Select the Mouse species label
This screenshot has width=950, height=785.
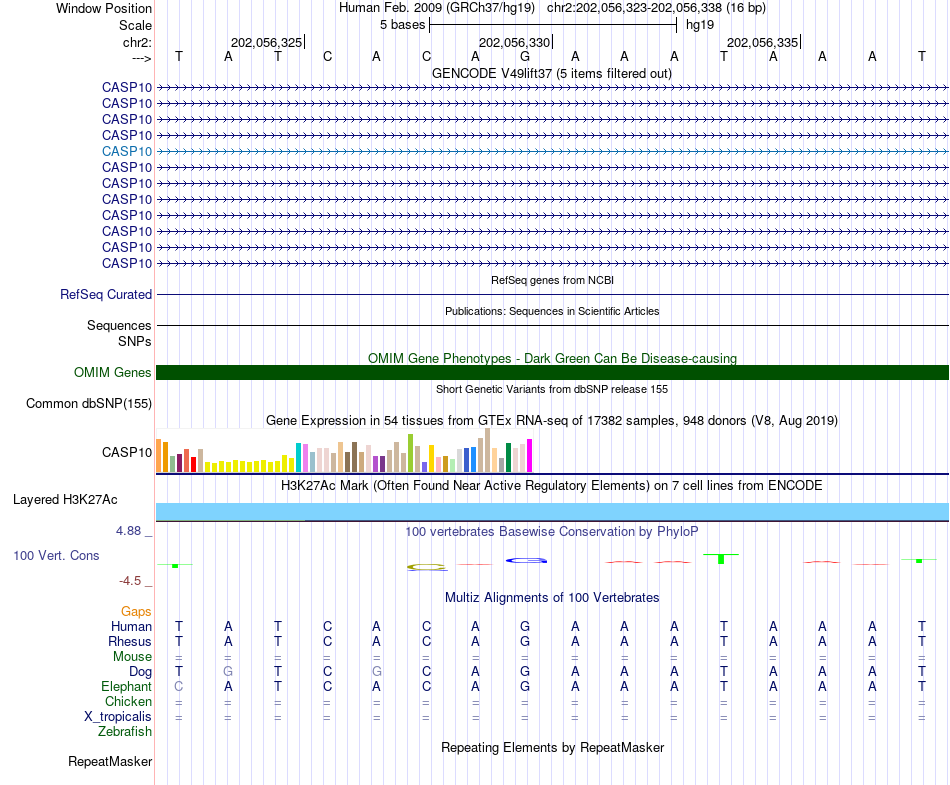132,657
